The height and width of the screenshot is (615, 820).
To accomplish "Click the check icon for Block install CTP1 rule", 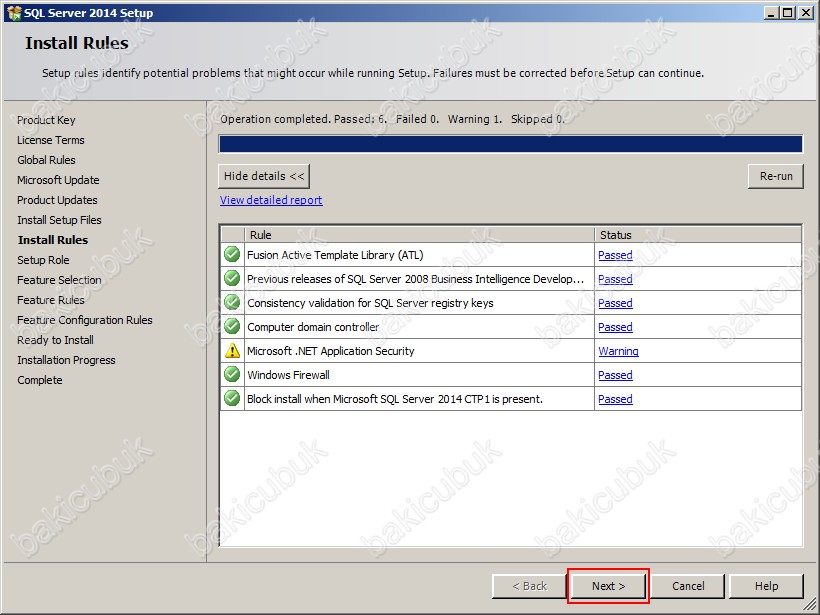I will click(x=232, y=399).
